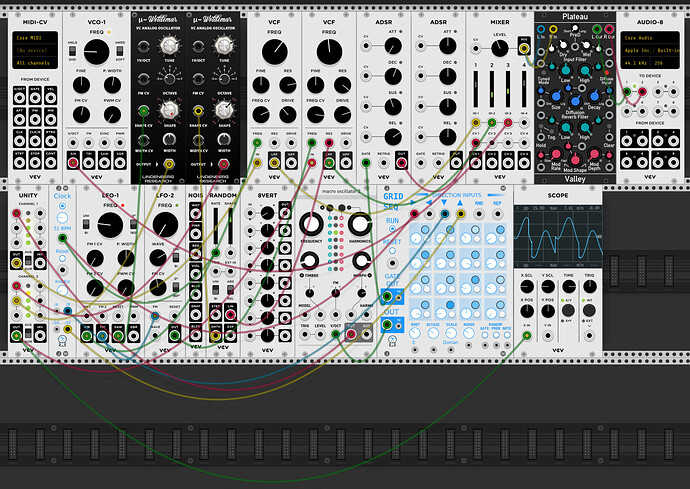Image resolution: width=690 pixels, height=489 pixels.
Task: Click the AUX output jack on Macro Oscillator 2
Action: tap(366, 335)
